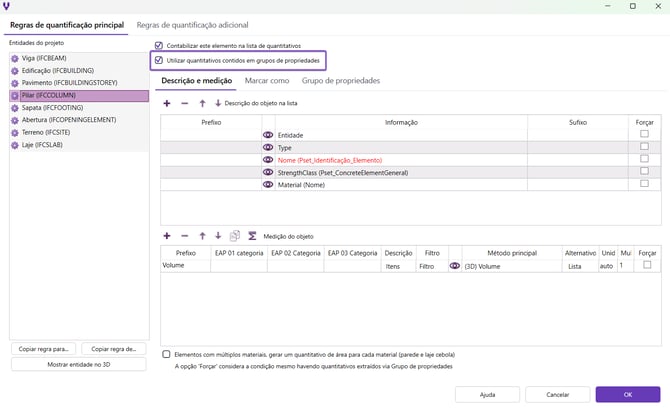The height and width of the screenshot is (408, 670).
Task: Click StrengthClass (Pset_ConcreteElementGeneral) text
Action: [343, 173]
